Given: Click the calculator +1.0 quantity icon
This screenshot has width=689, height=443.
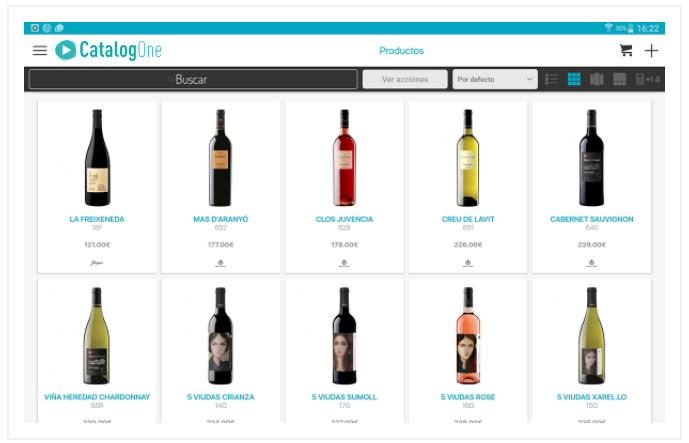Looking at the screenshot, I should [x=648, y=79].
